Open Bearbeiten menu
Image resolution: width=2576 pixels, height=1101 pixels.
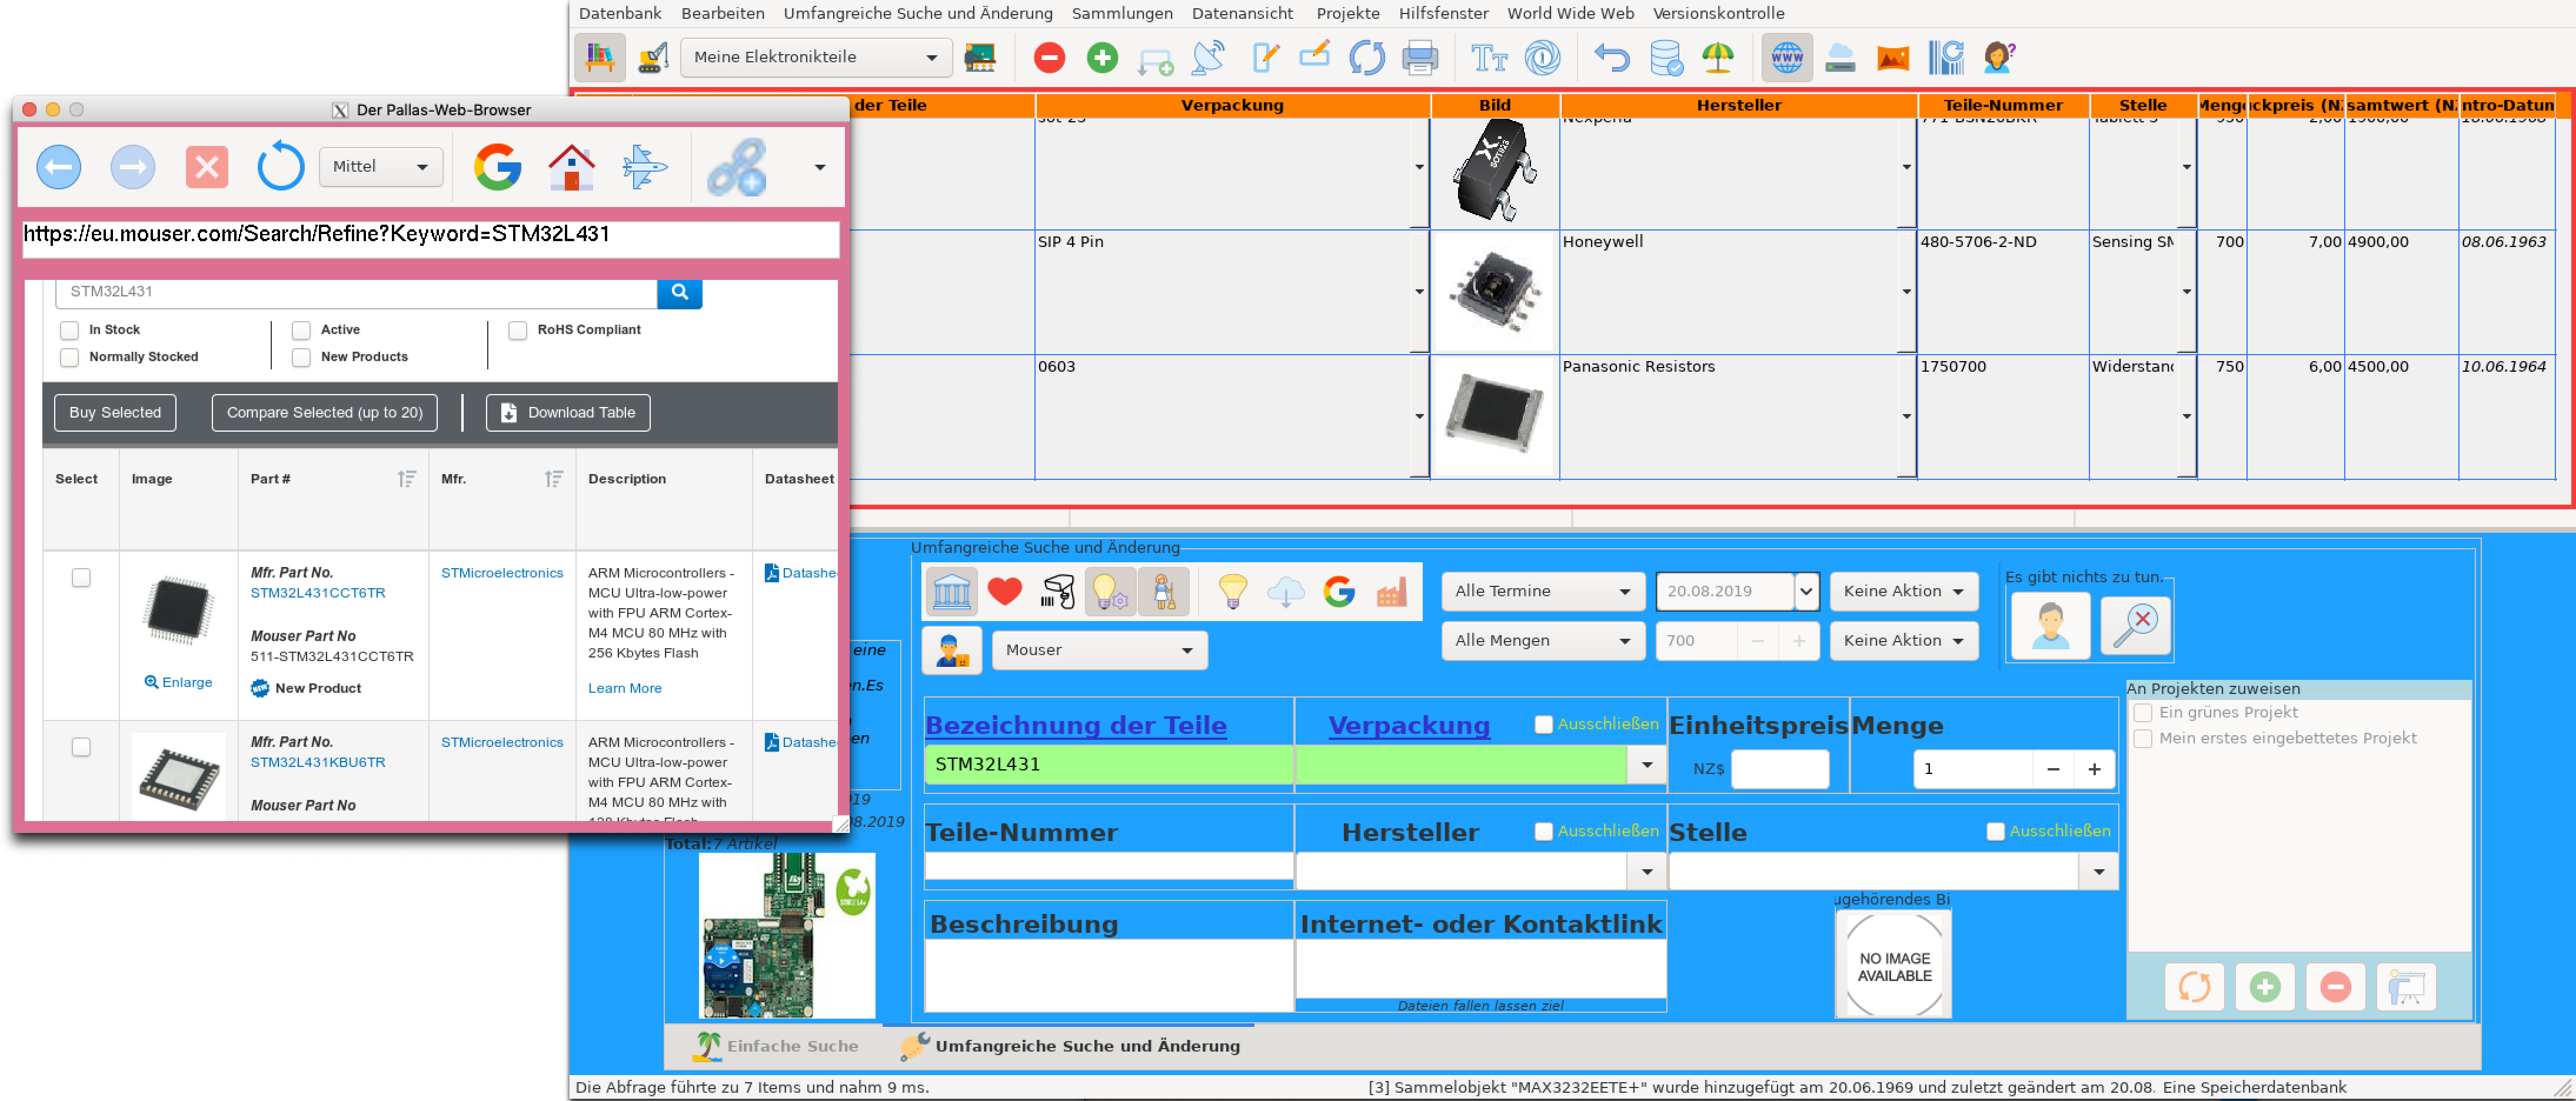tap(723, 13)
